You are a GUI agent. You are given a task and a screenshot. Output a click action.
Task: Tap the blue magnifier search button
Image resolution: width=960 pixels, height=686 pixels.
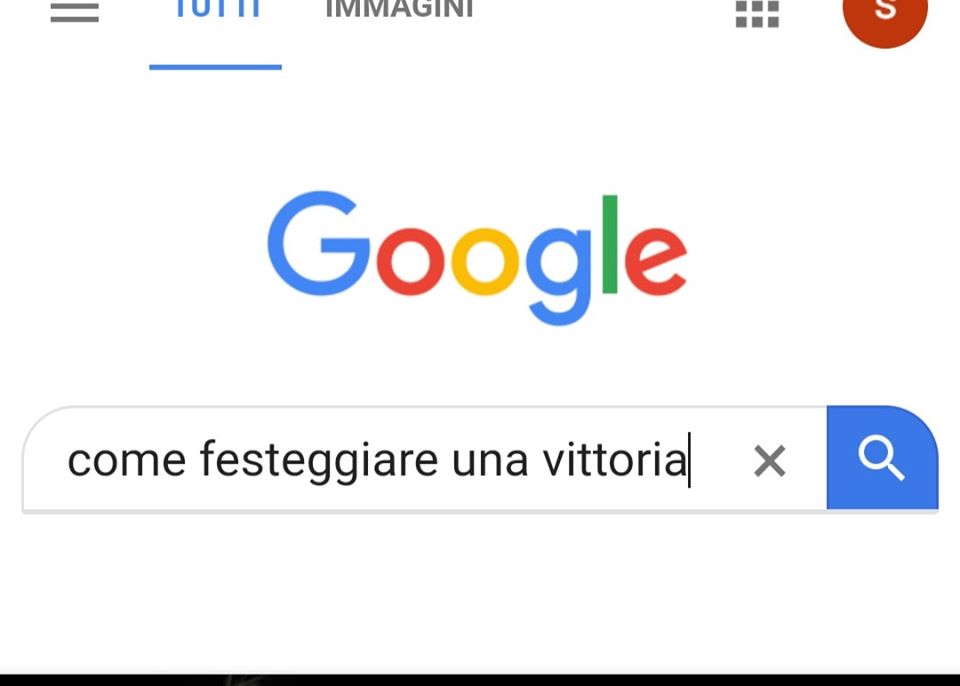coord(882,458)
